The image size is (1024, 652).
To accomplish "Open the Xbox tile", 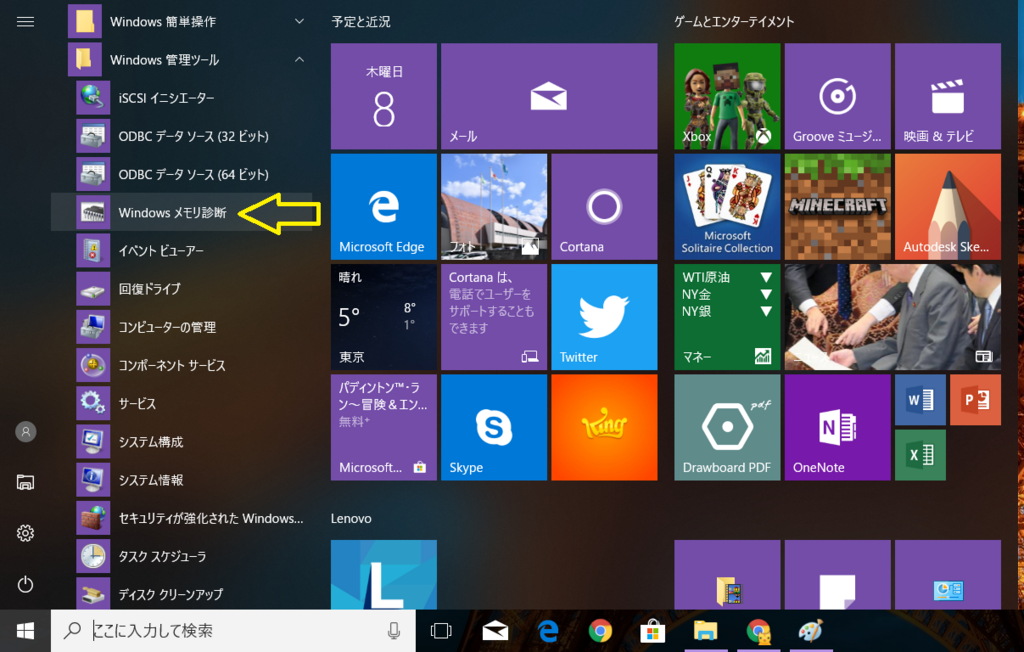I will 727,96.
